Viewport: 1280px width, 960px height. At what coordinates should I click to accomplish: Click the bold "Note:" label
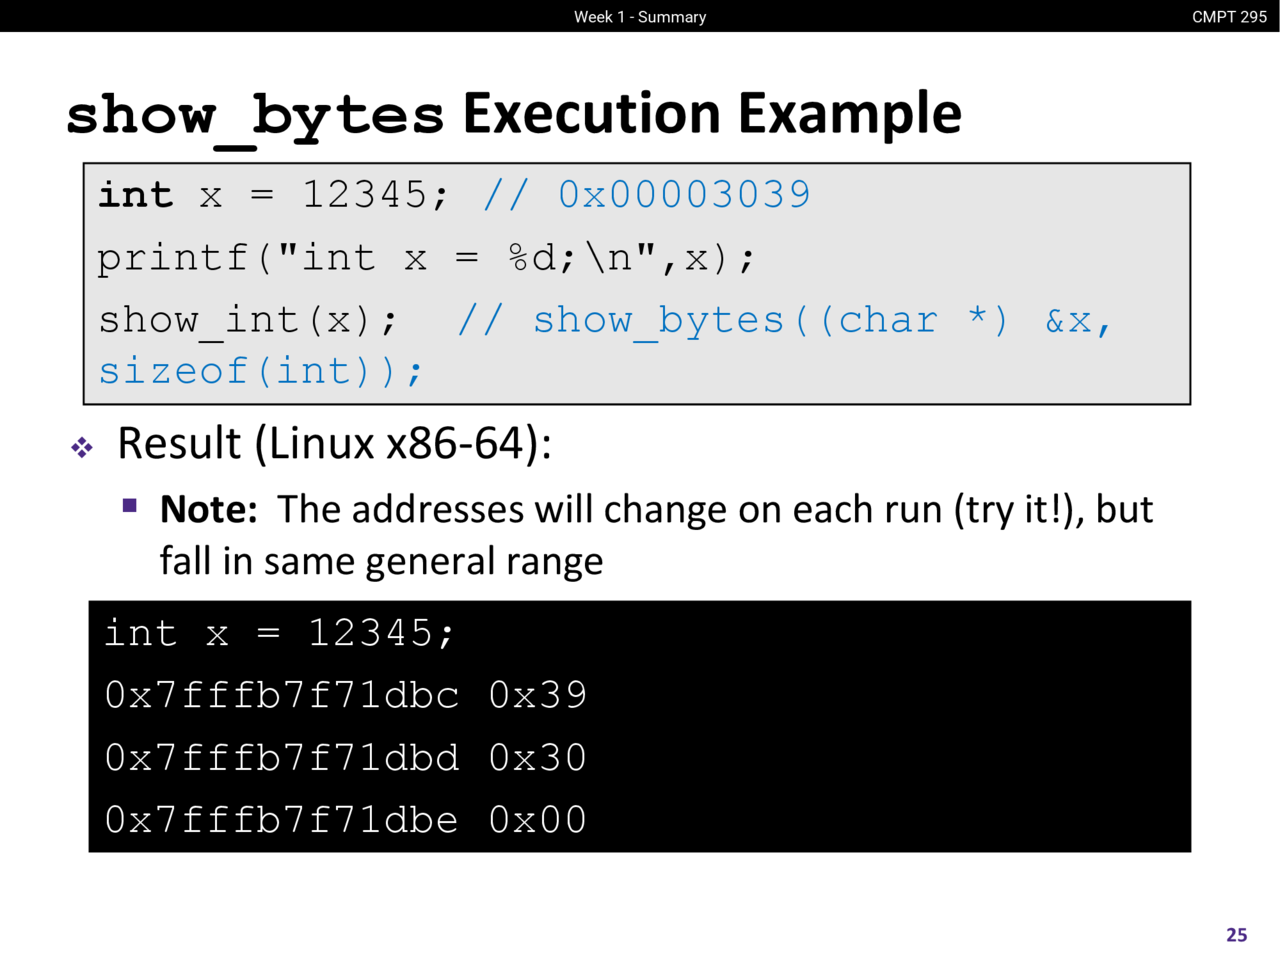208,509
